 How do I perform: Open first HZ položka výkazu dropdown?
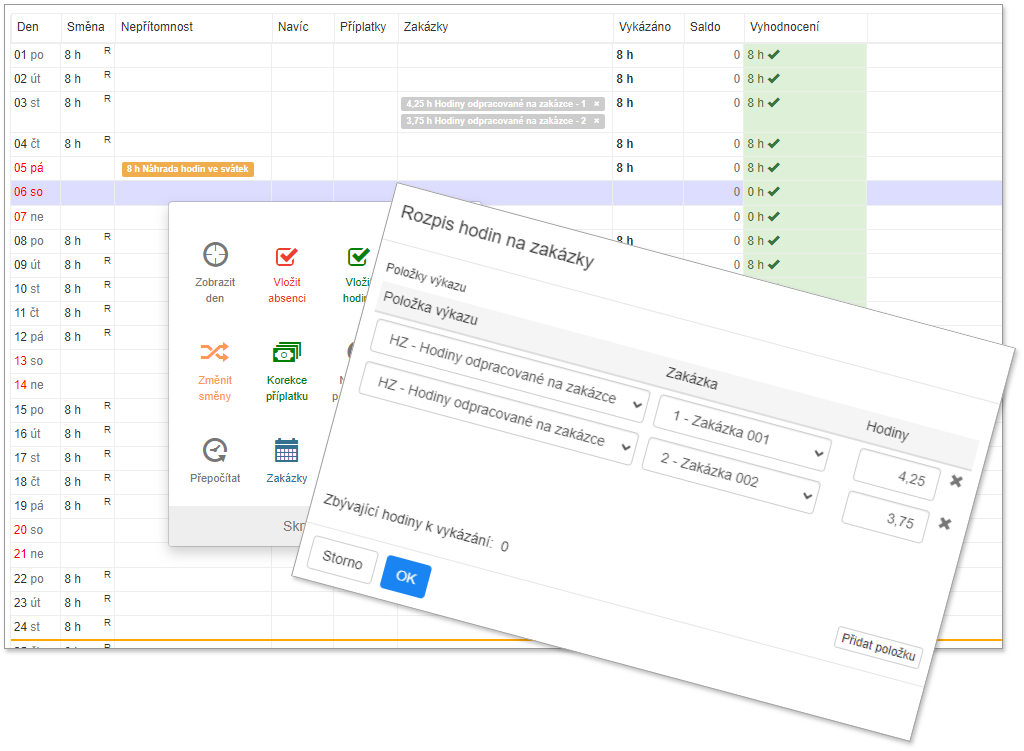(511, 371)
